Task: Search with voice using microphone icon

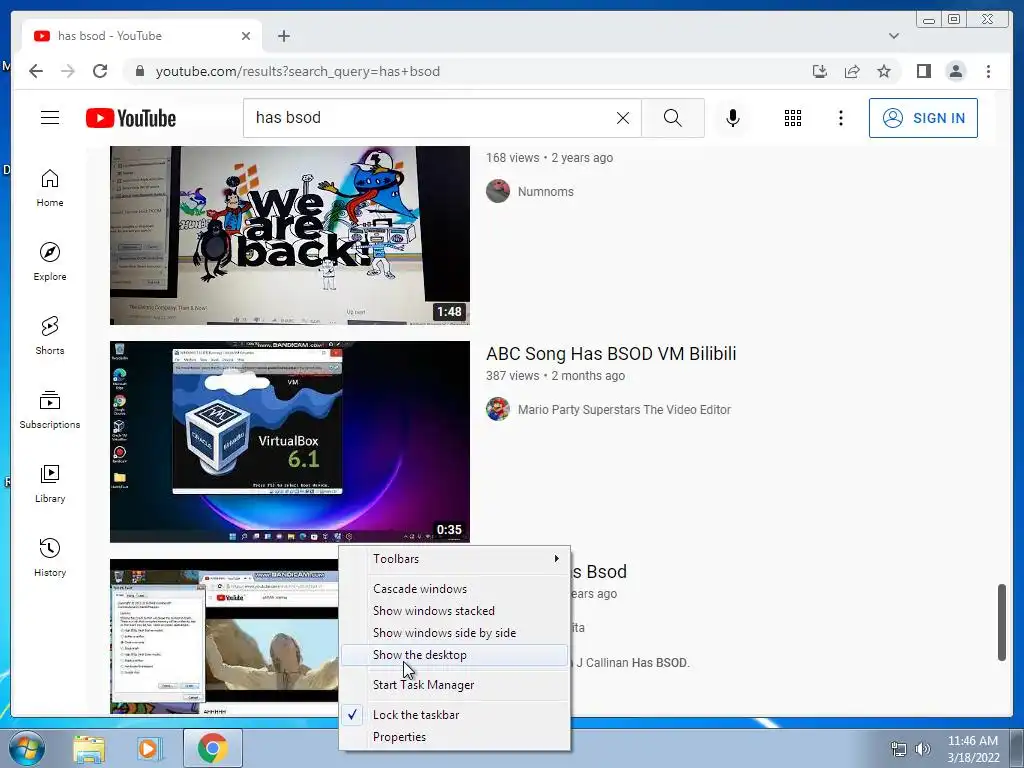Action: tap(733, 118)
